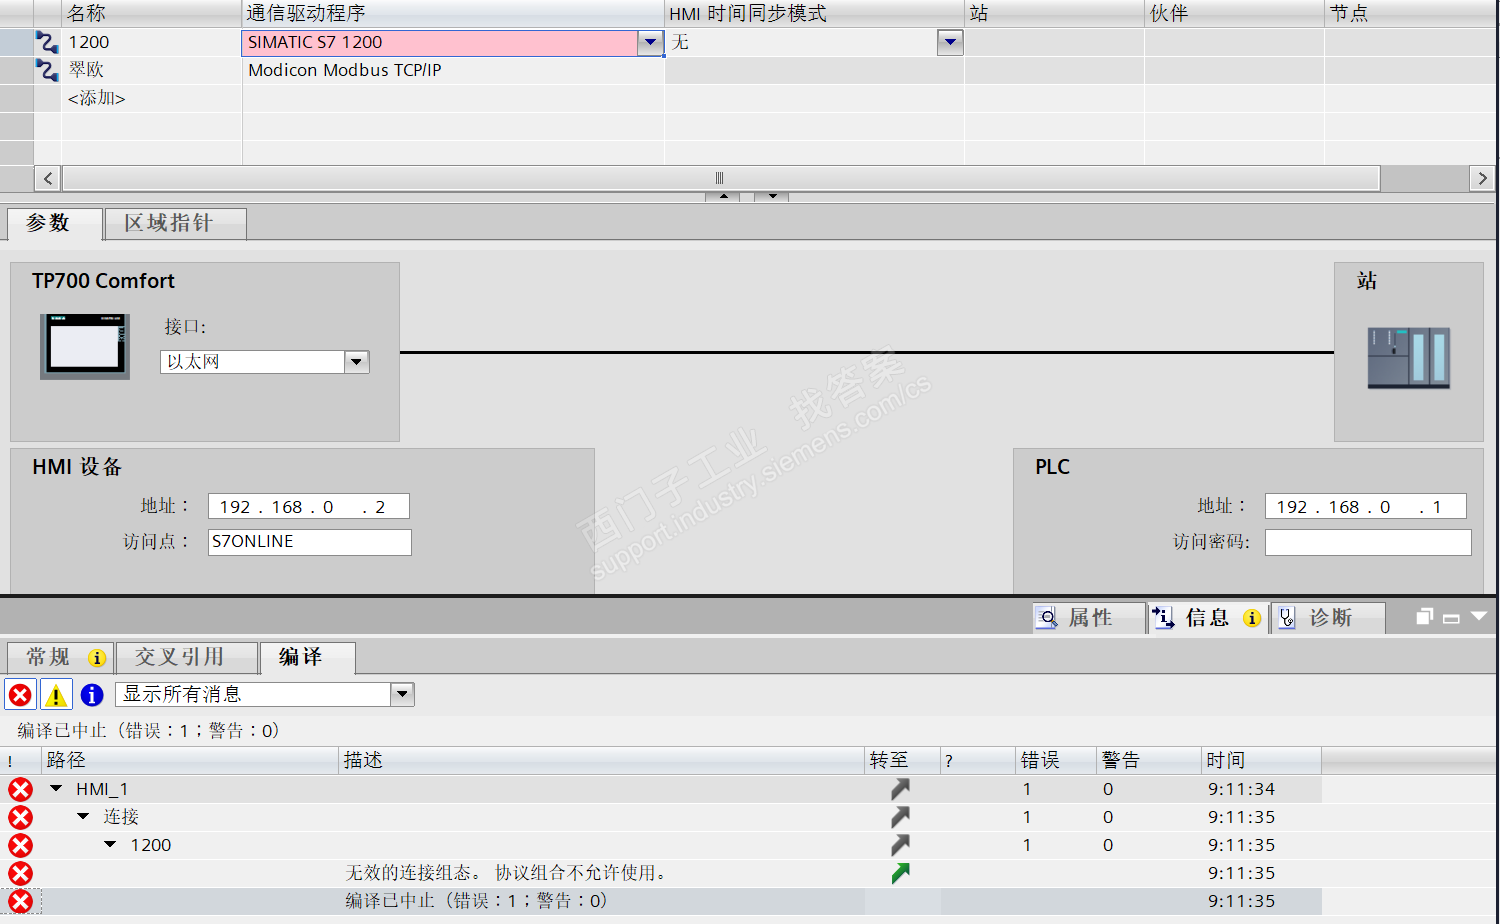The height and width of the screenshot is (924, 1500).
Task: Click the error icon in the HMI_1 row
Action: 20,789
